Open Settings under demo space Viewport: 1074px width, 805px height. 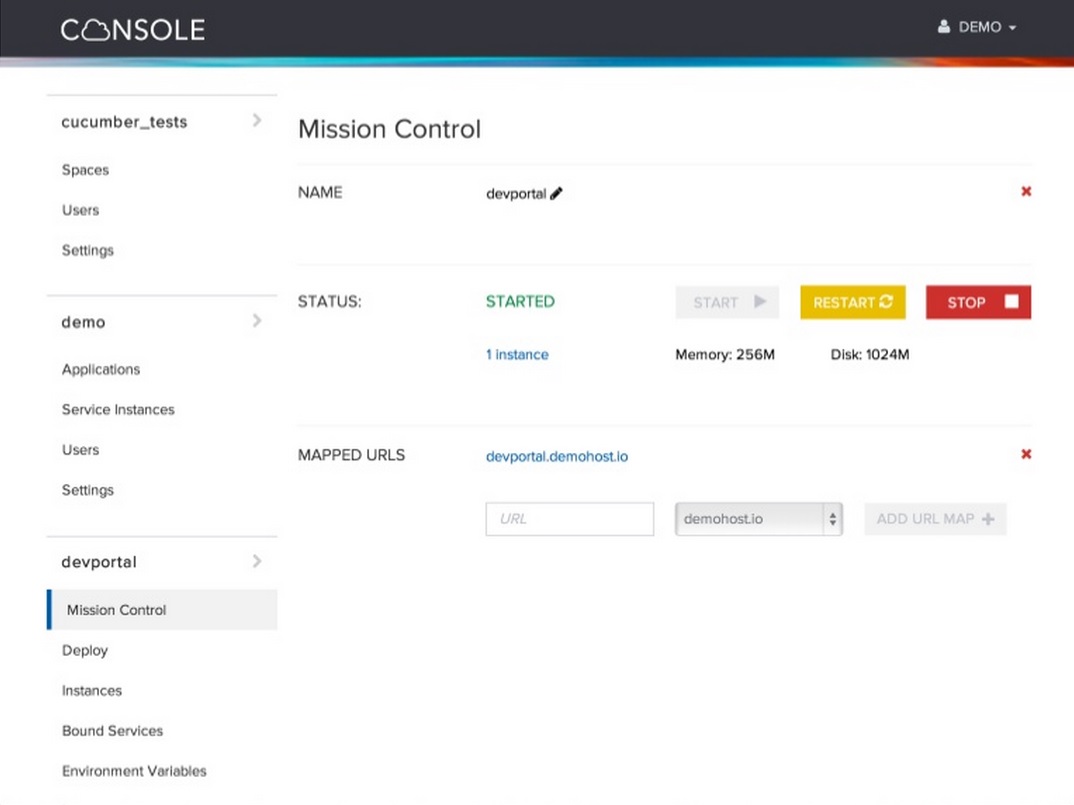(88, 490)
